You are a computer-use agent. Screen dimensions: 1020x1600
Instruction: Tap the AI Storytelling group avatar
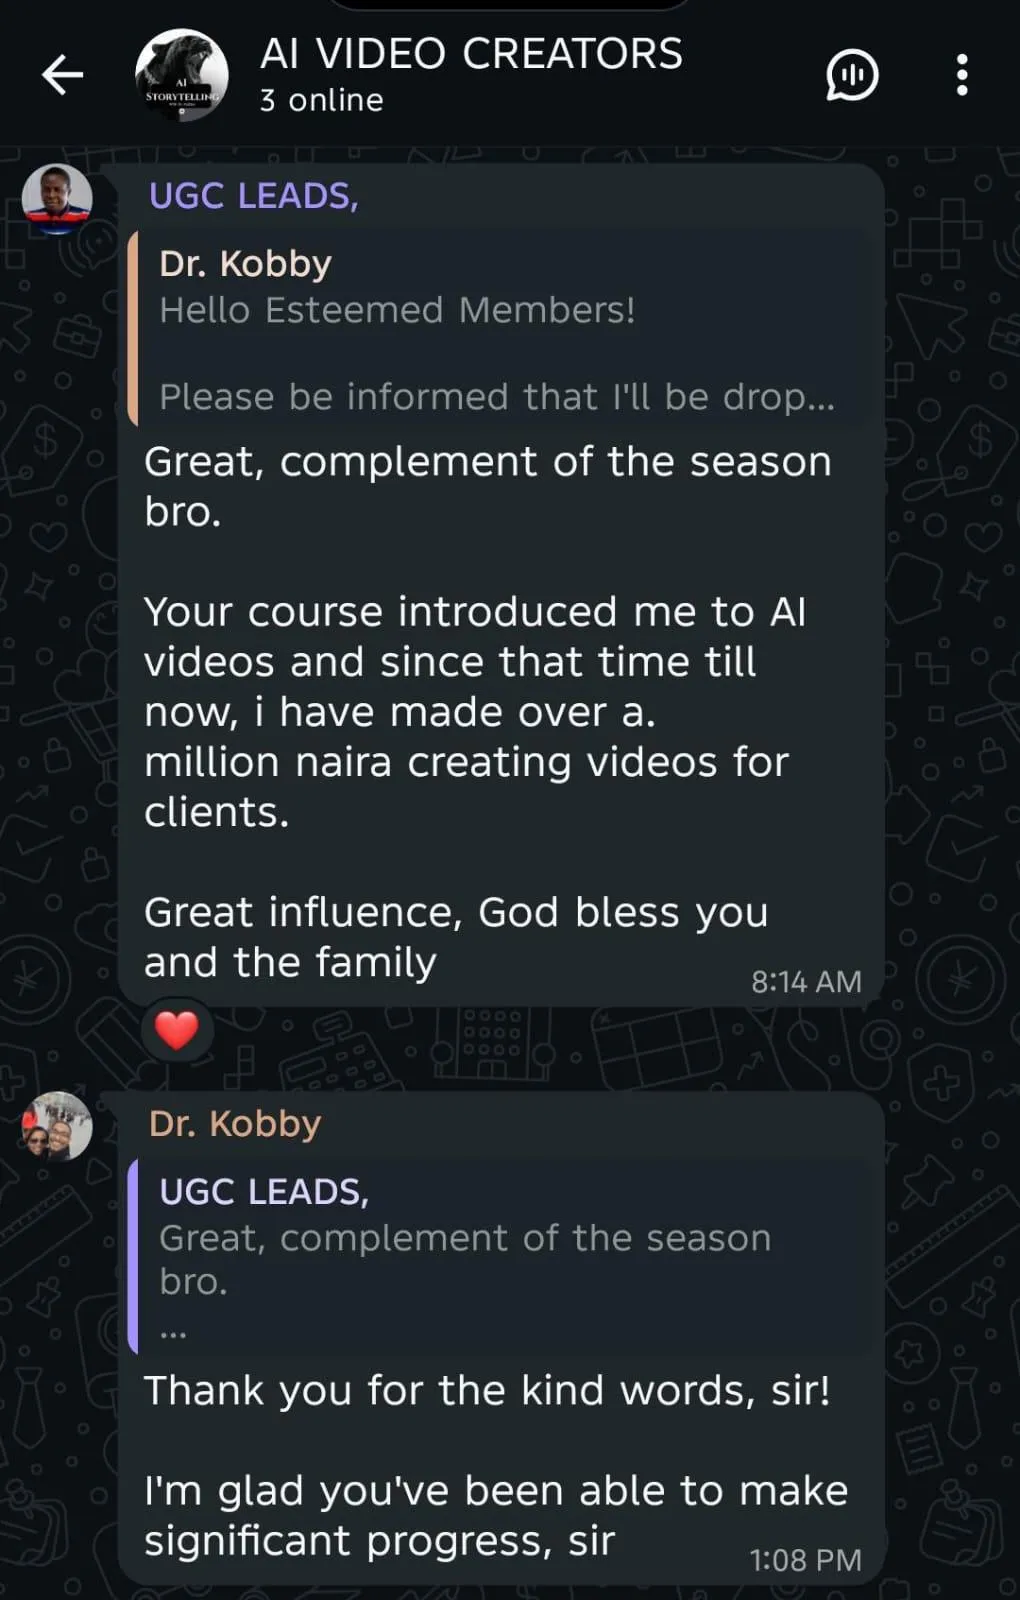[x=181, y=75]
